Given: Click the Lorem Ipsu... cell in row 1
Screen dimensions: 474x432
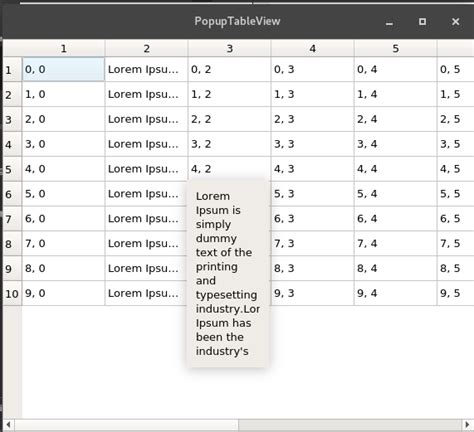Looking at the screenshot, I should 147,69.
